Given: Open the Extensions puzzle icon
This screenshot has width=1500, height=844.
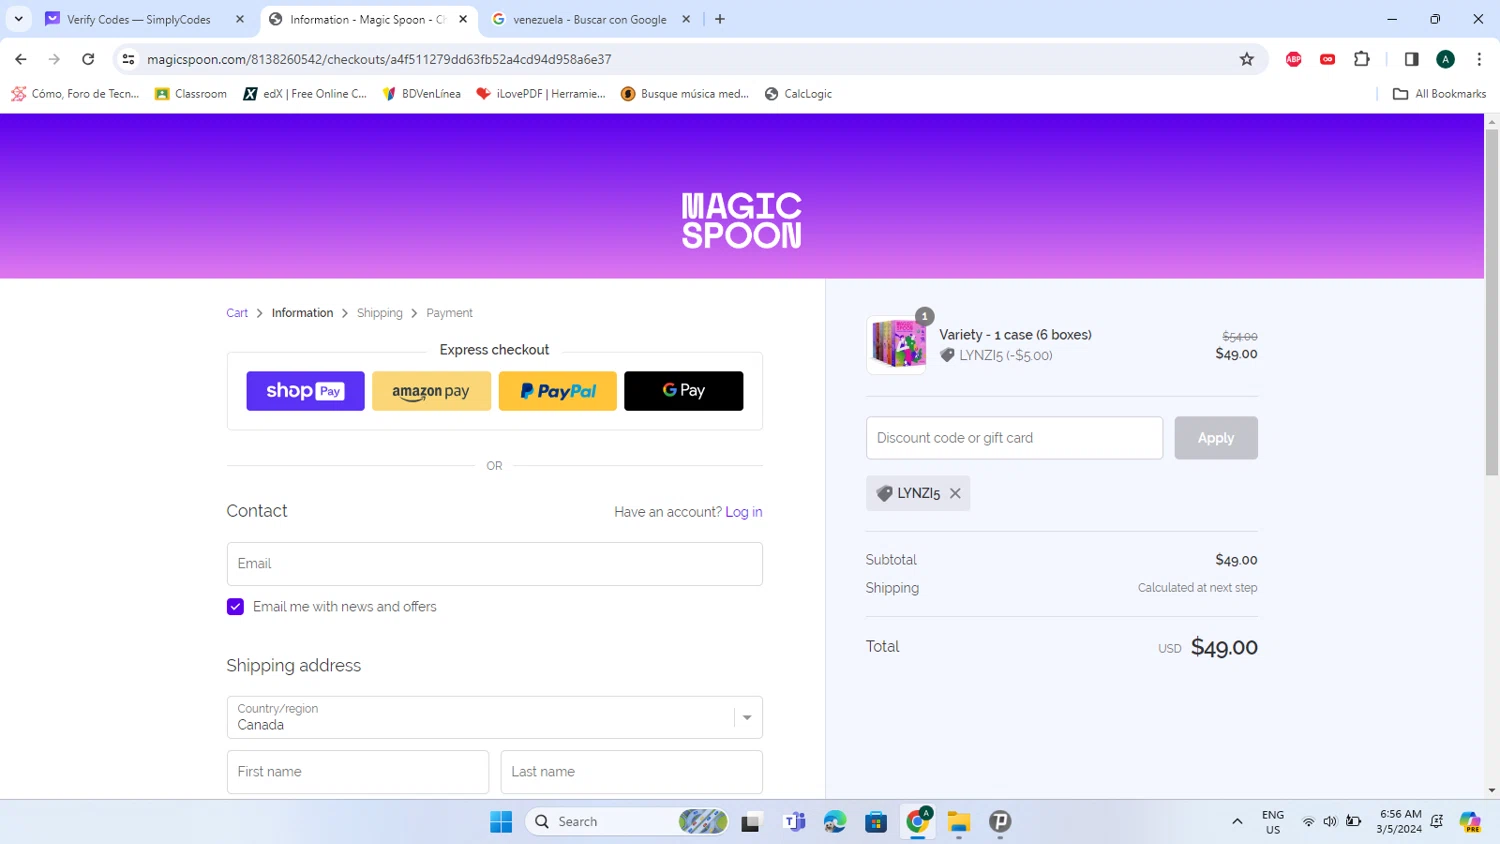Looking at the screenshot, I should [1361, 59].
